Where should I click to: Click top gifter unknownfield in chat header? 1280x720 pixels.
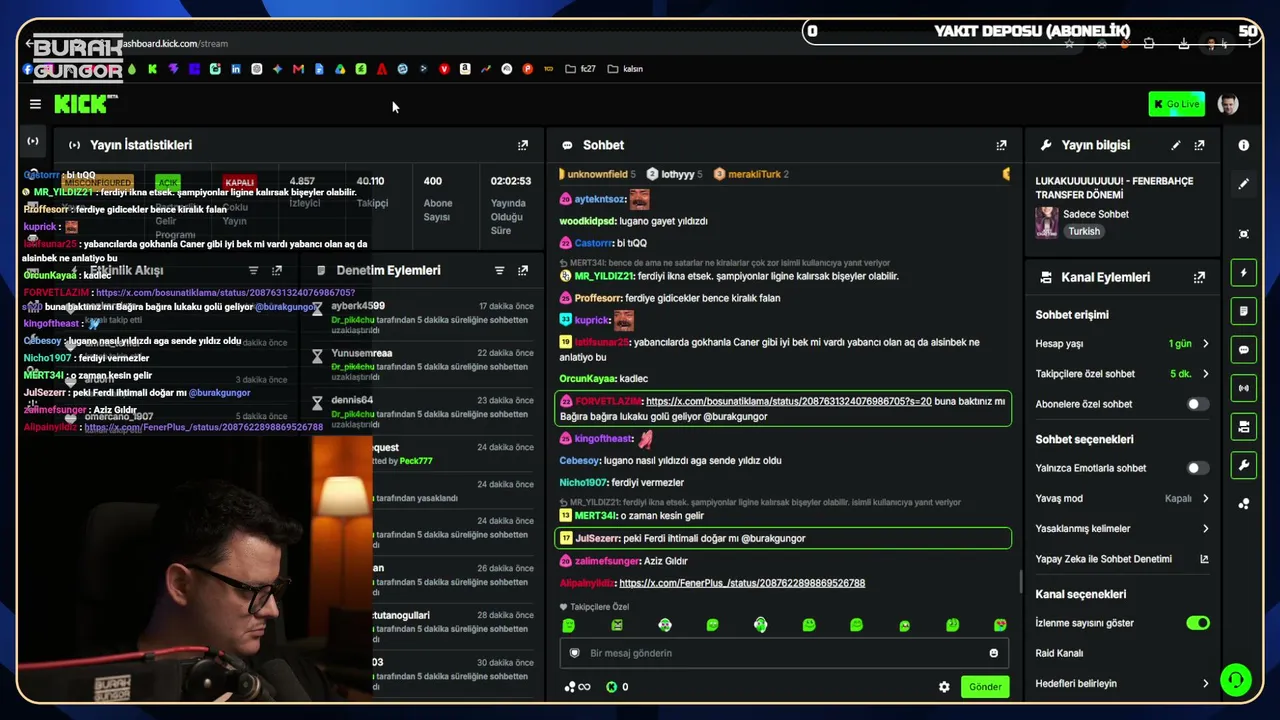click(x=598, y=174)
